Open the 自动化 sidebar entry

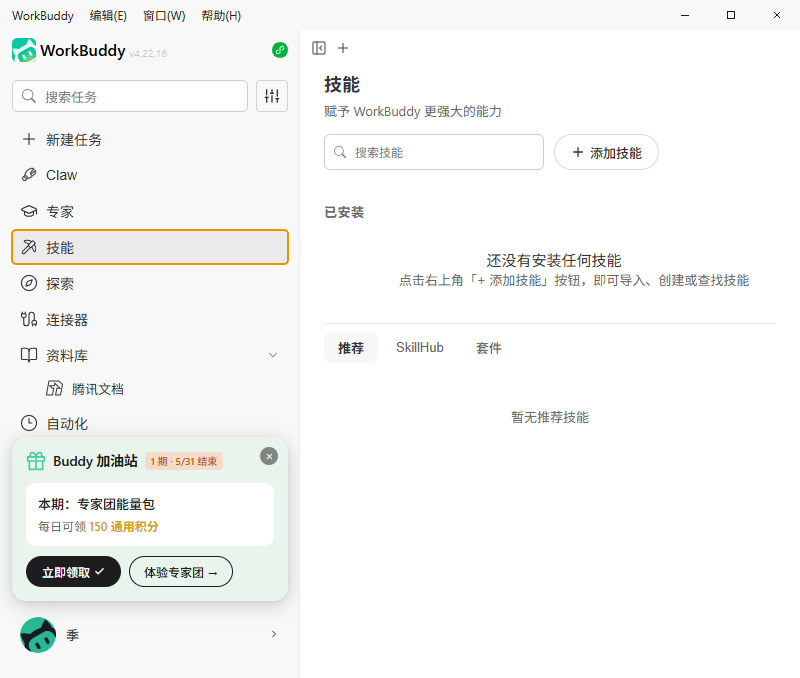pos(150,423)
